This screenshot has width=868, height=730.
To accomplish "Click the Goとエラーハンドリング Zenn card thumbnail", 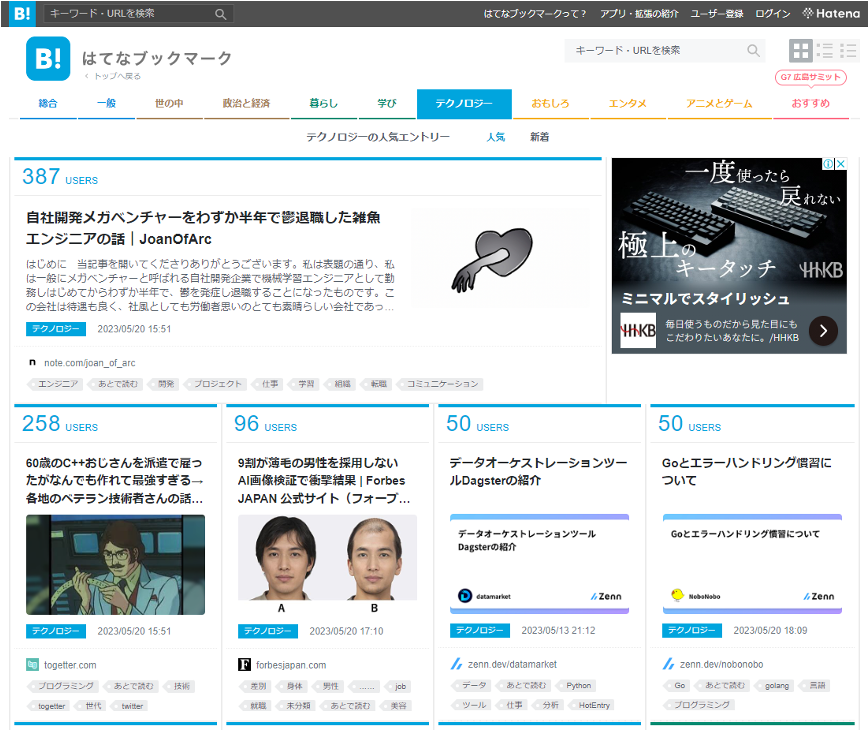I will click(x=752, y=565).
